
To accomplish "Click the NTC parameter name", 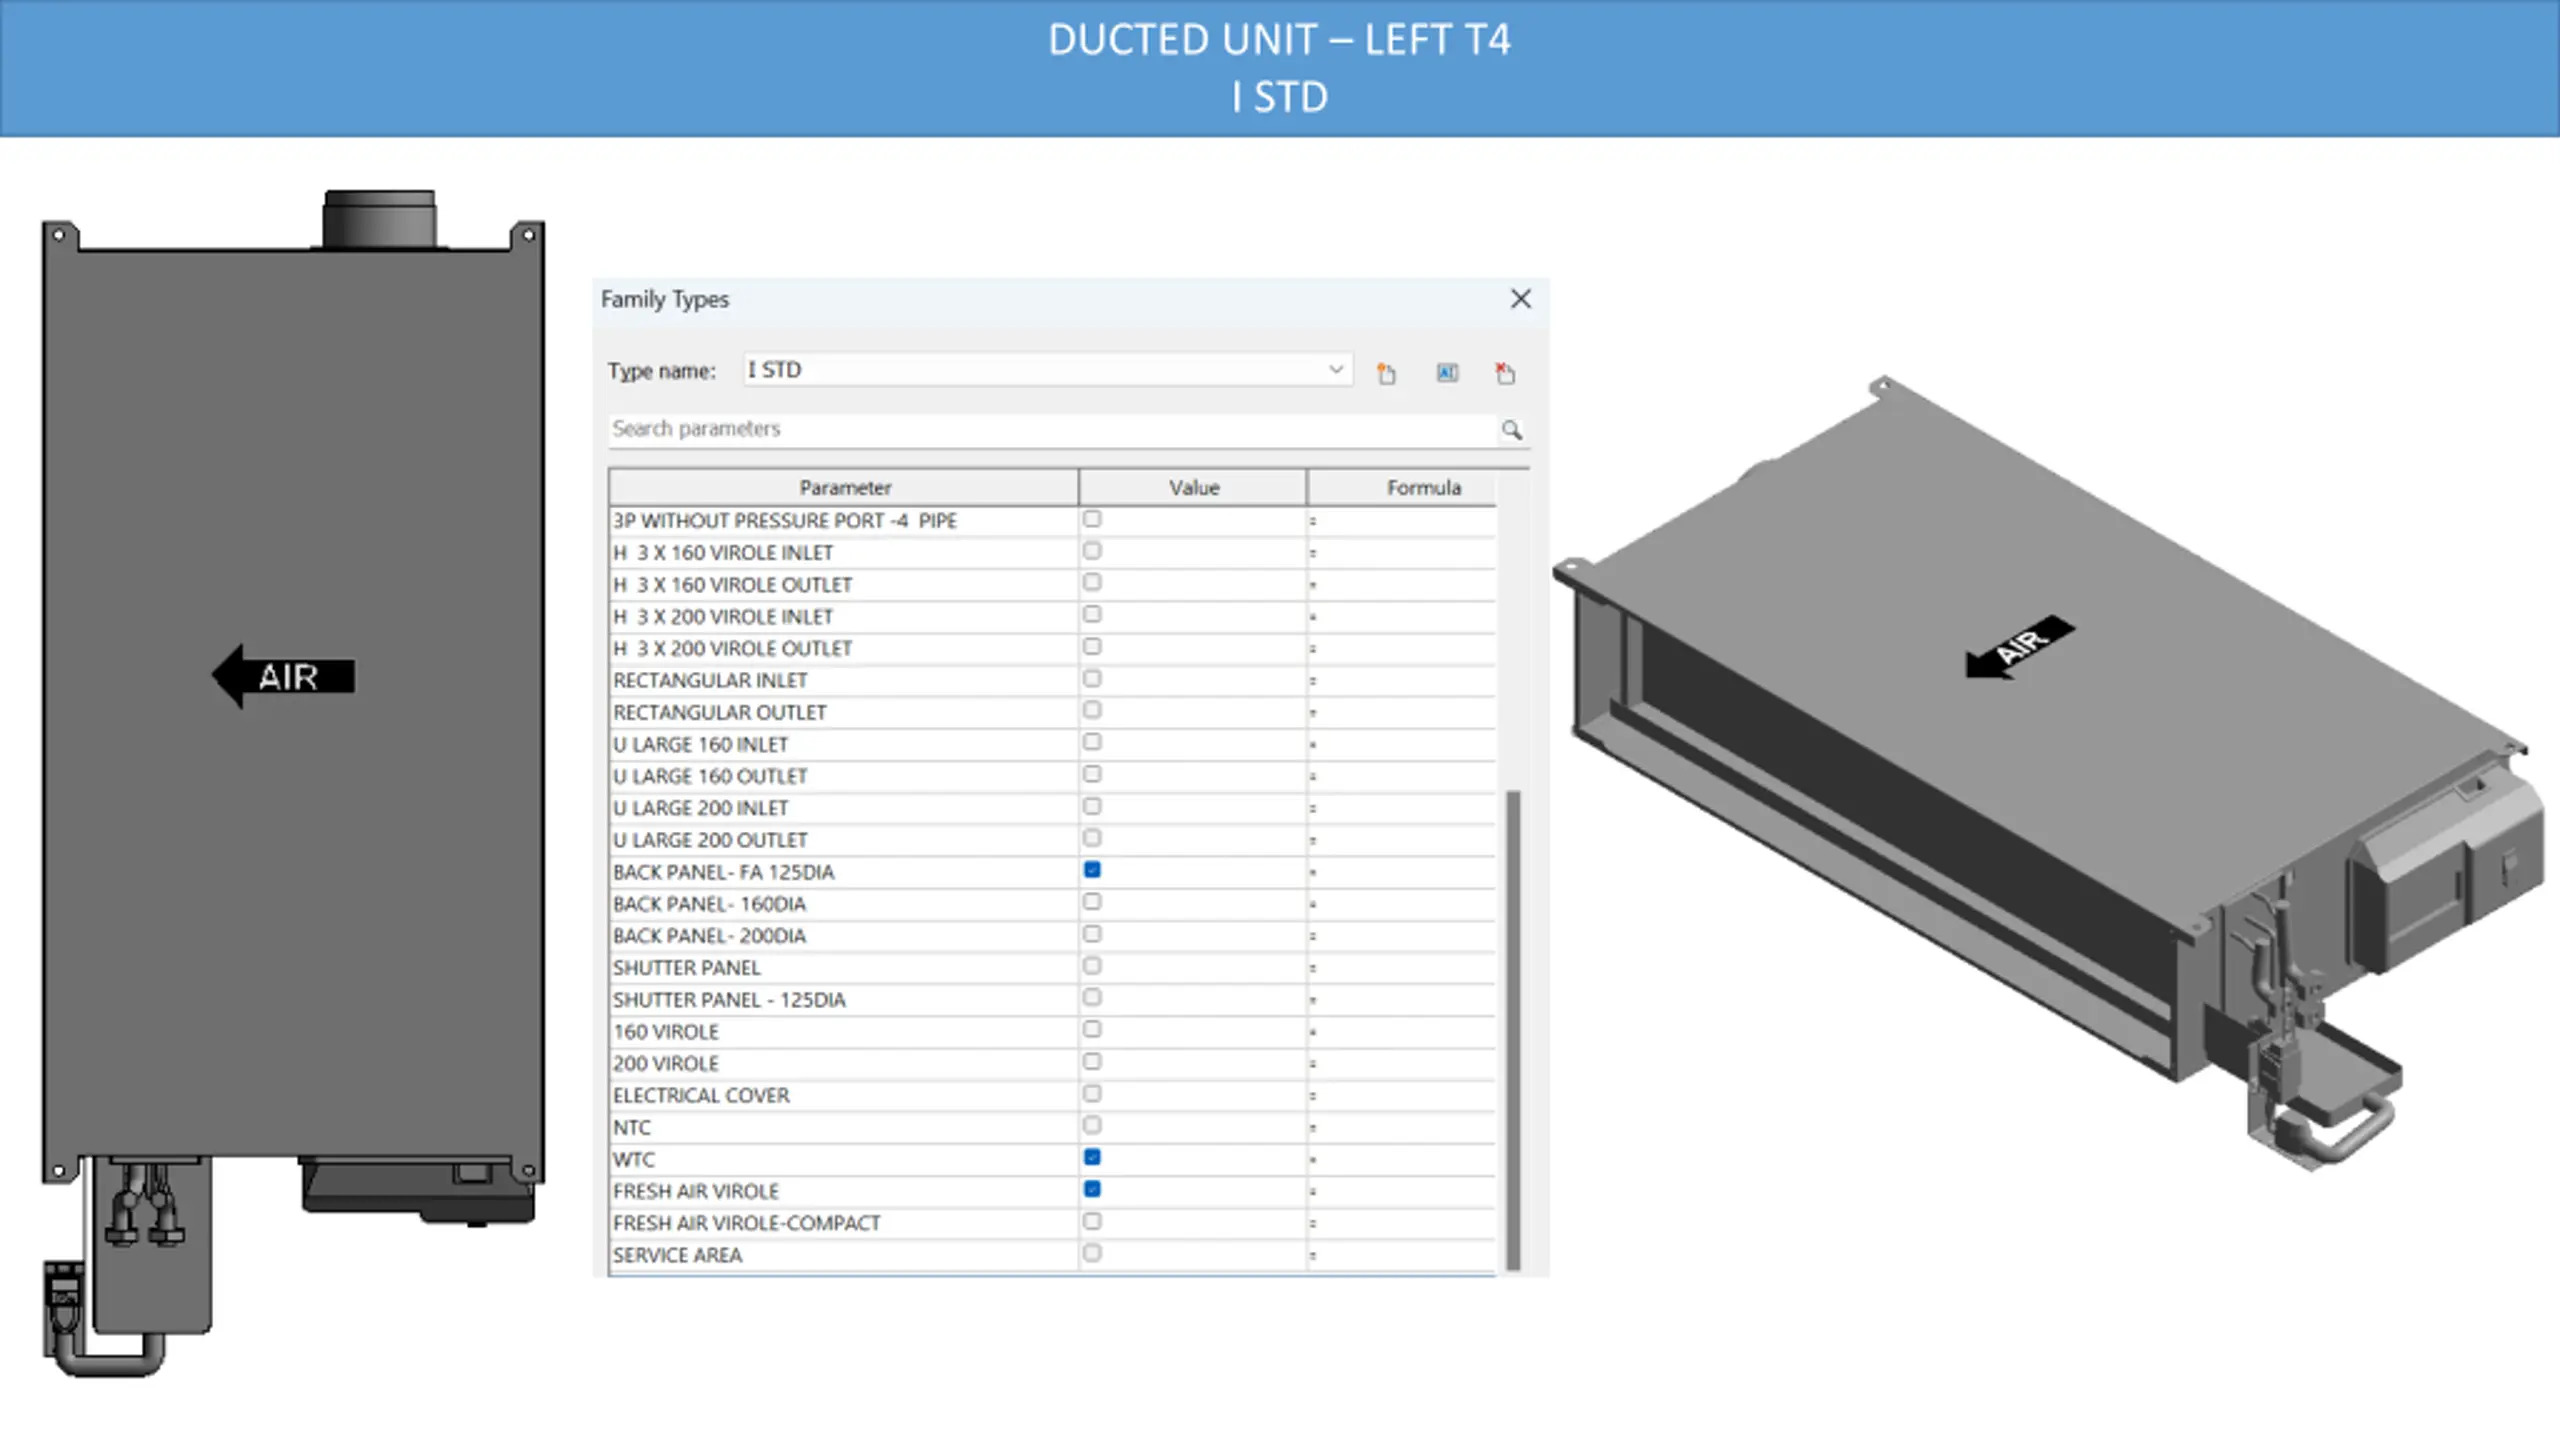I will point(632,1128).
